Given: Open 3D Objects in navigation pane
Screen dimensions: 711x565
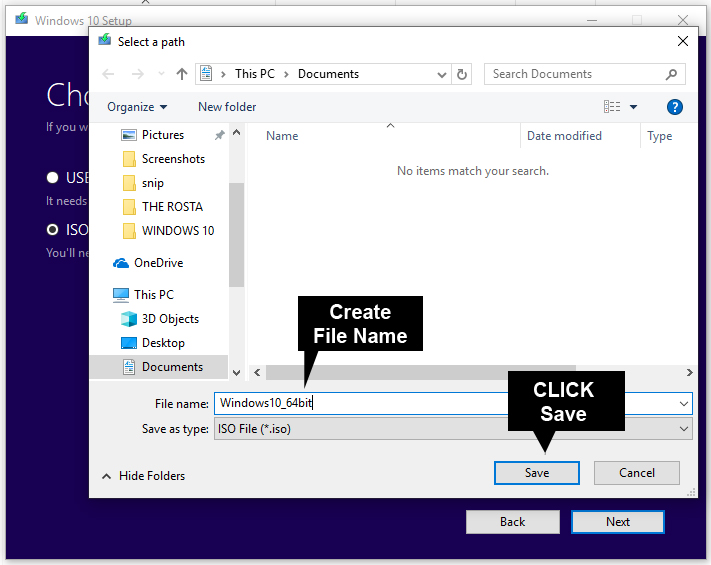Looking at the screenshot, I should click(x=170, y=319).
